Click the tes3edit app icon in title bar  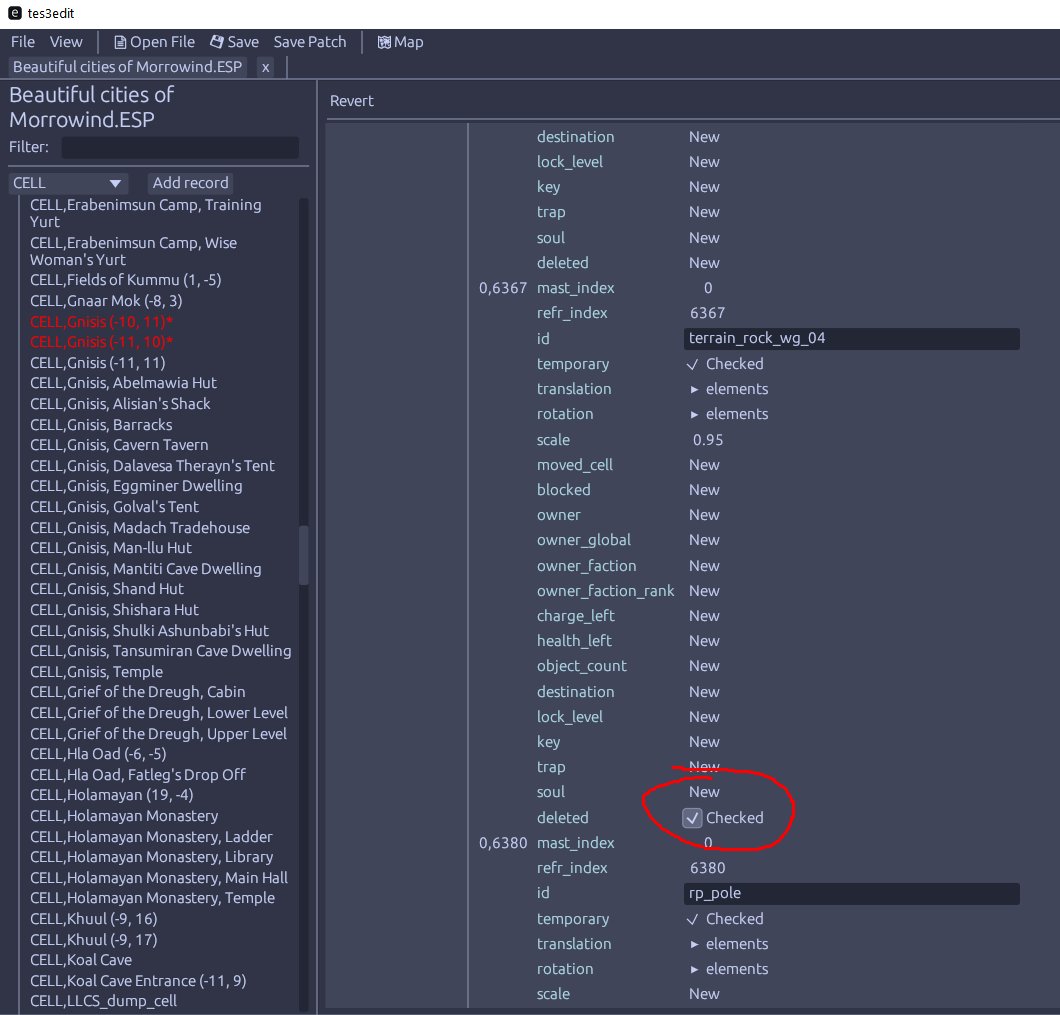tap(14, 13)
